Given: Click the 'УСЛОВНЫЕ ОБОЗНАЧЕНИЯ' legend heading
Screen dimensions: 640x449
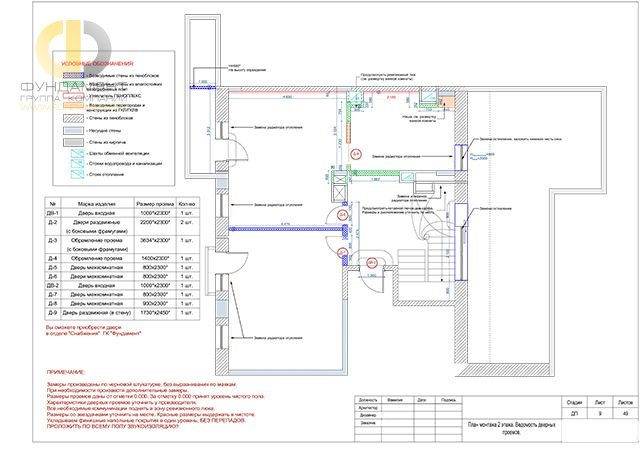Looking at the screenshot, I should point(97,64).
